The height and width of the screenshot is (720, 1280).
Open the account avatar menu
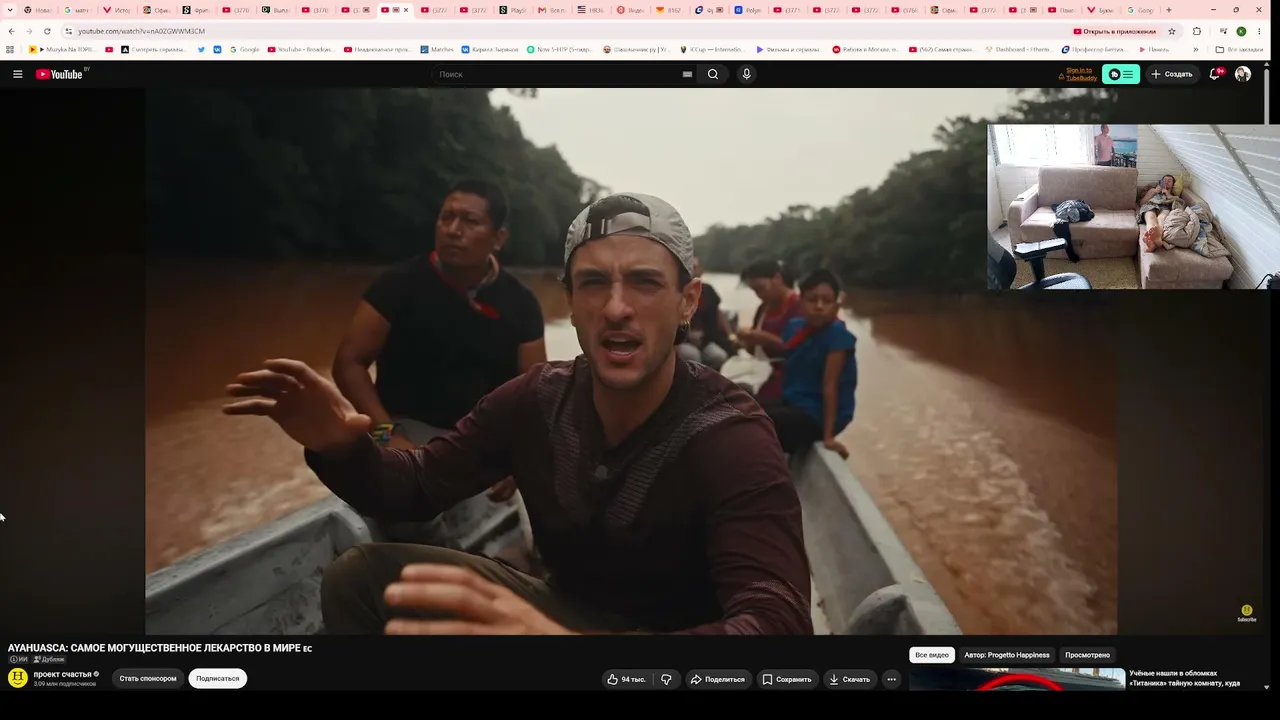click(1243, 74)
